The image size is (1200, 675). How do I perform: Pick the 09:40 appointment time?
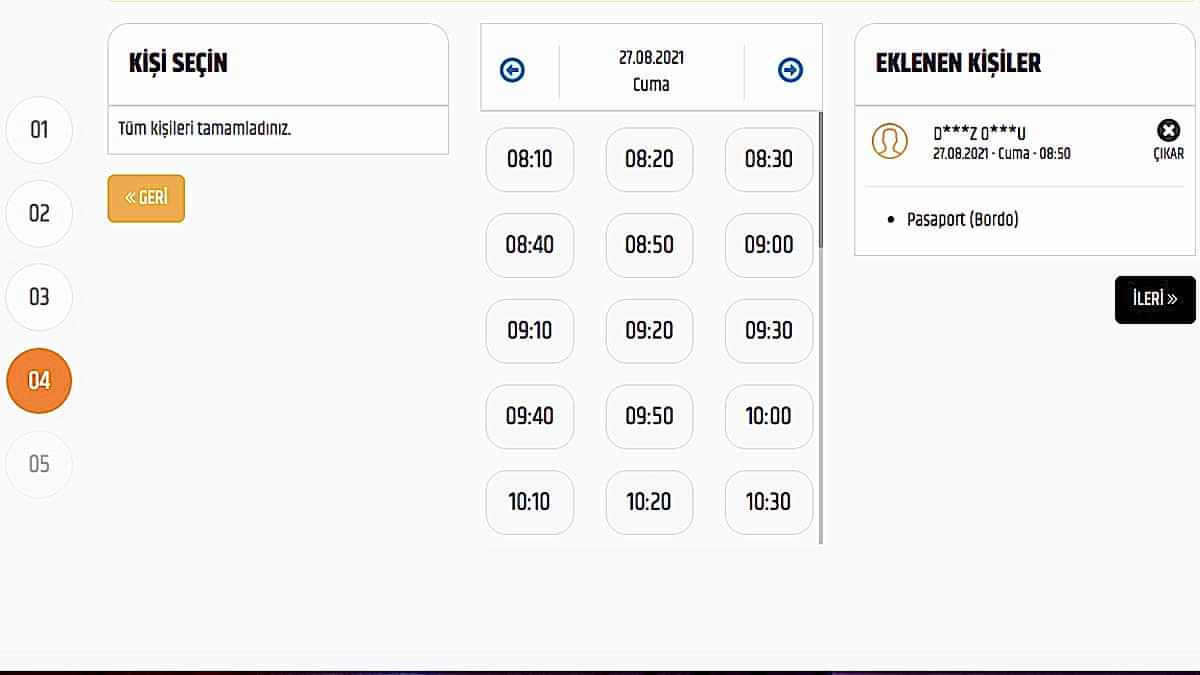[x=529, y=416]
